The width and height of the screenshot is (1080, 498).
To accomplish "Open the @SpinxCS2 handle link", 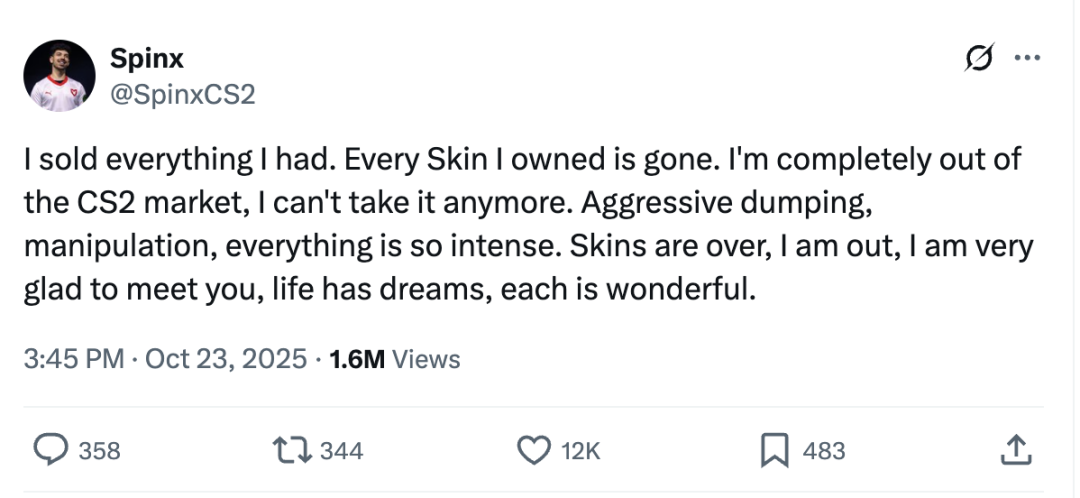I will coord(183,95).
